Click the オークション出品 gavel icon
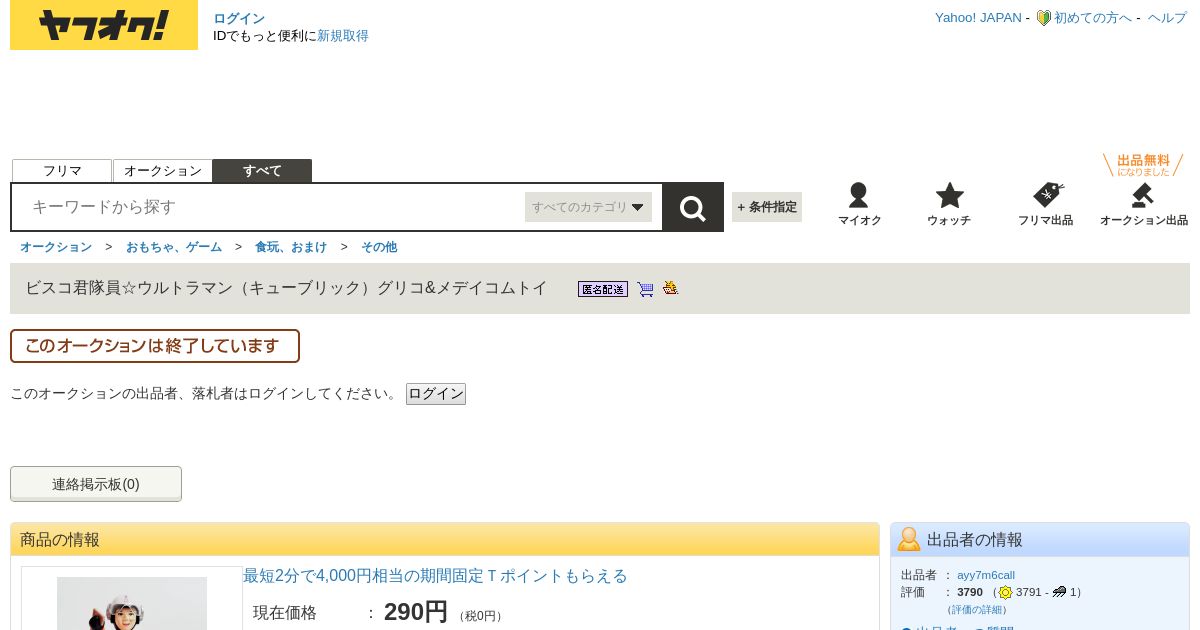The image size is (1200, 630). (x=1144, y=204)
